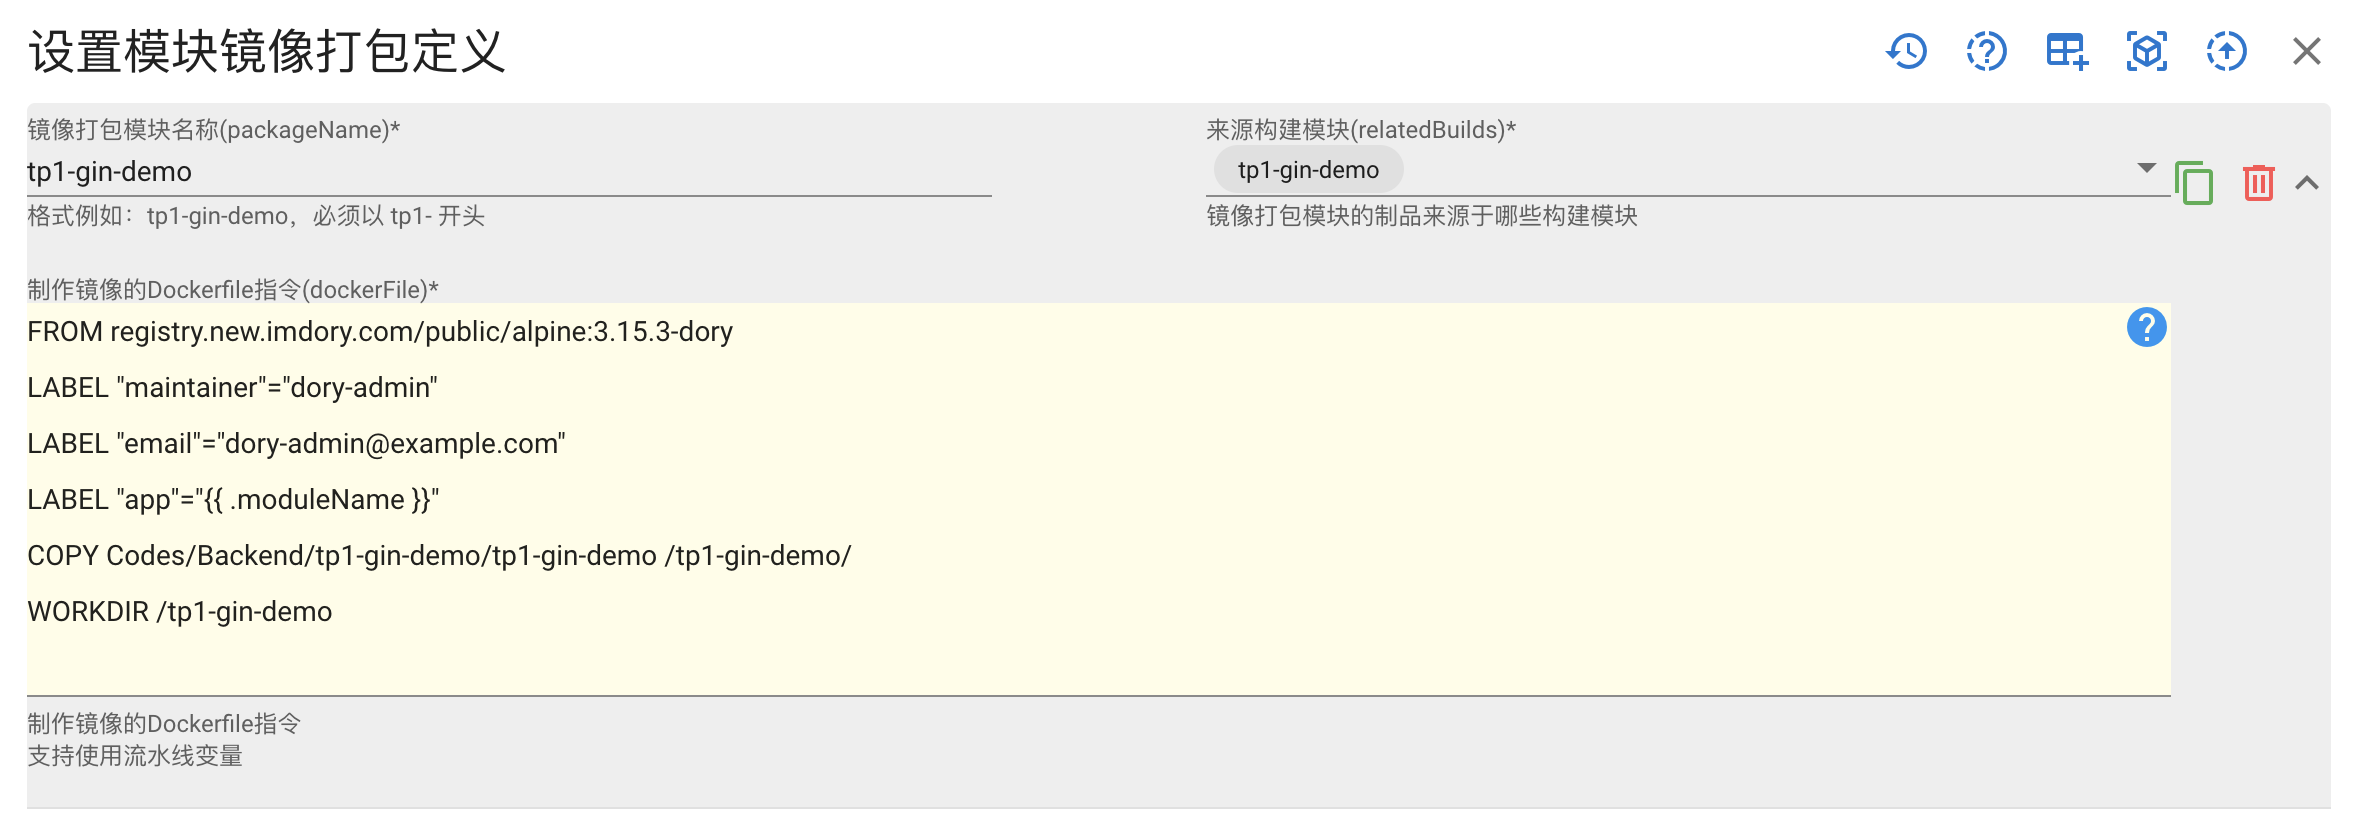2370x820 pixels.
Task: Click the LABEL maintainer line
Action: [232, 387]
